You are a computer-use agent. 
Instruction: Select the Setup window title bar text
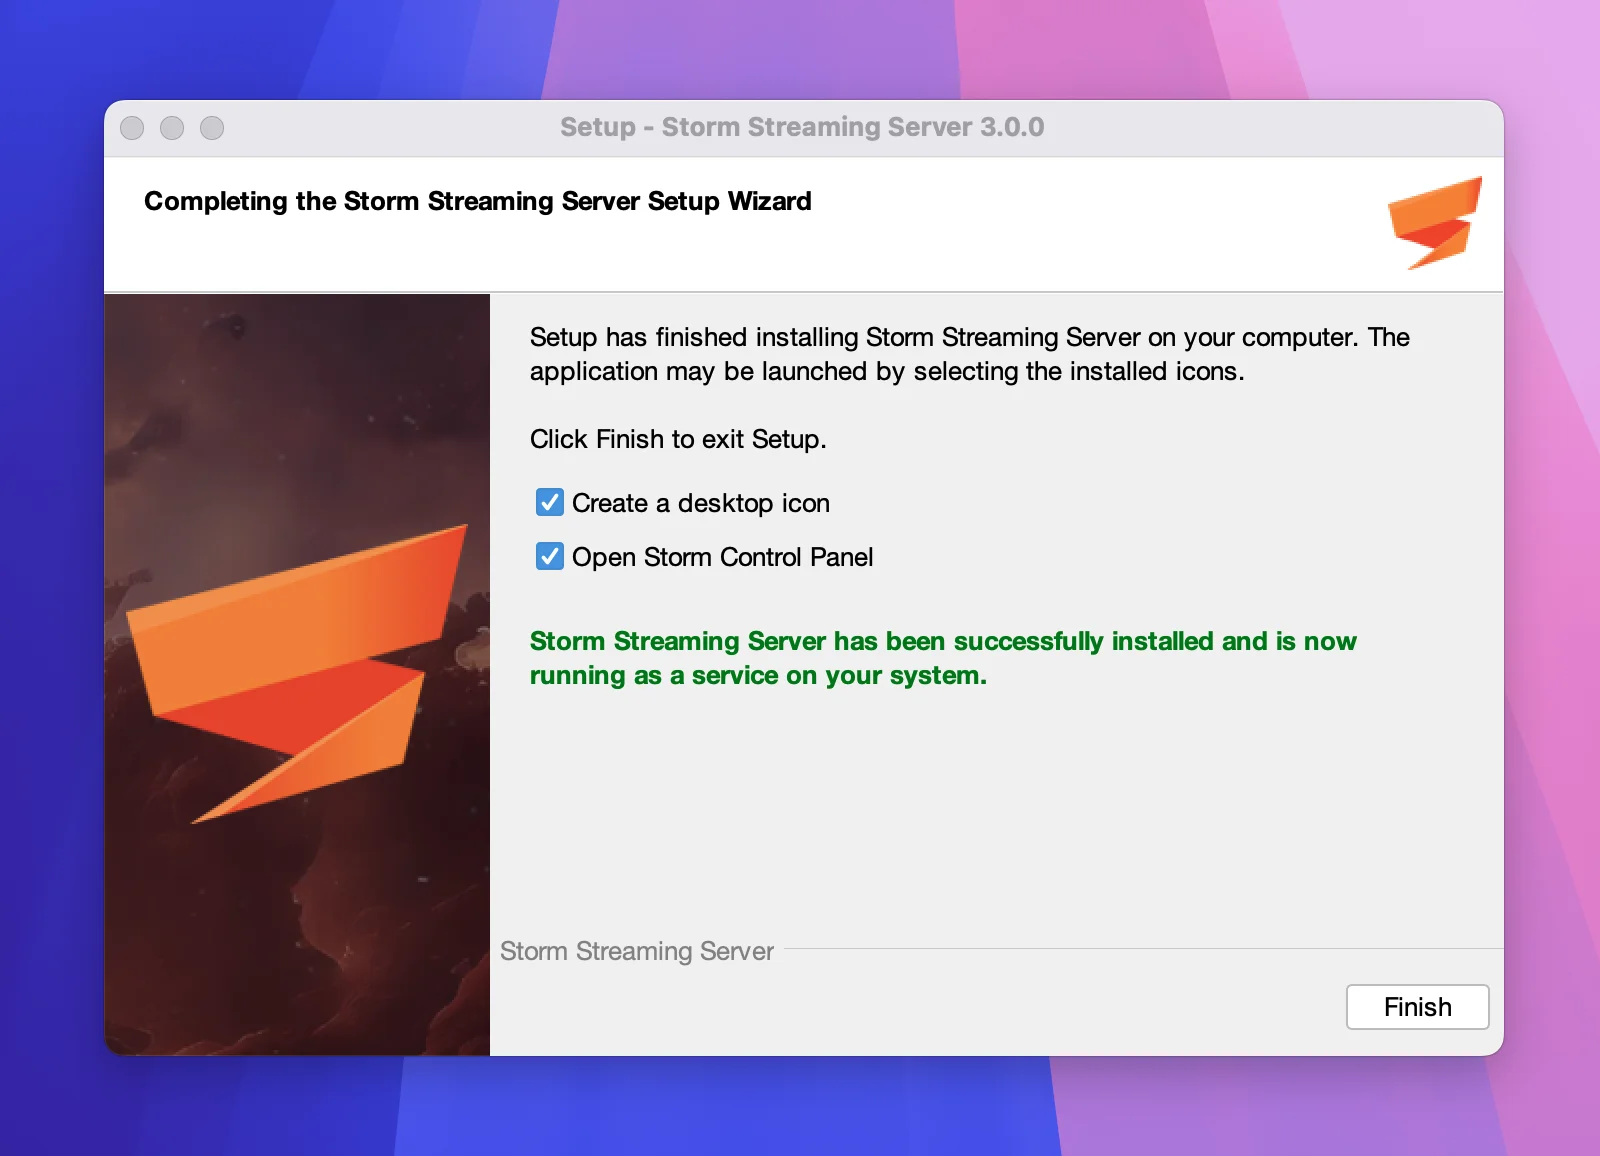click(x=801, y=127)
